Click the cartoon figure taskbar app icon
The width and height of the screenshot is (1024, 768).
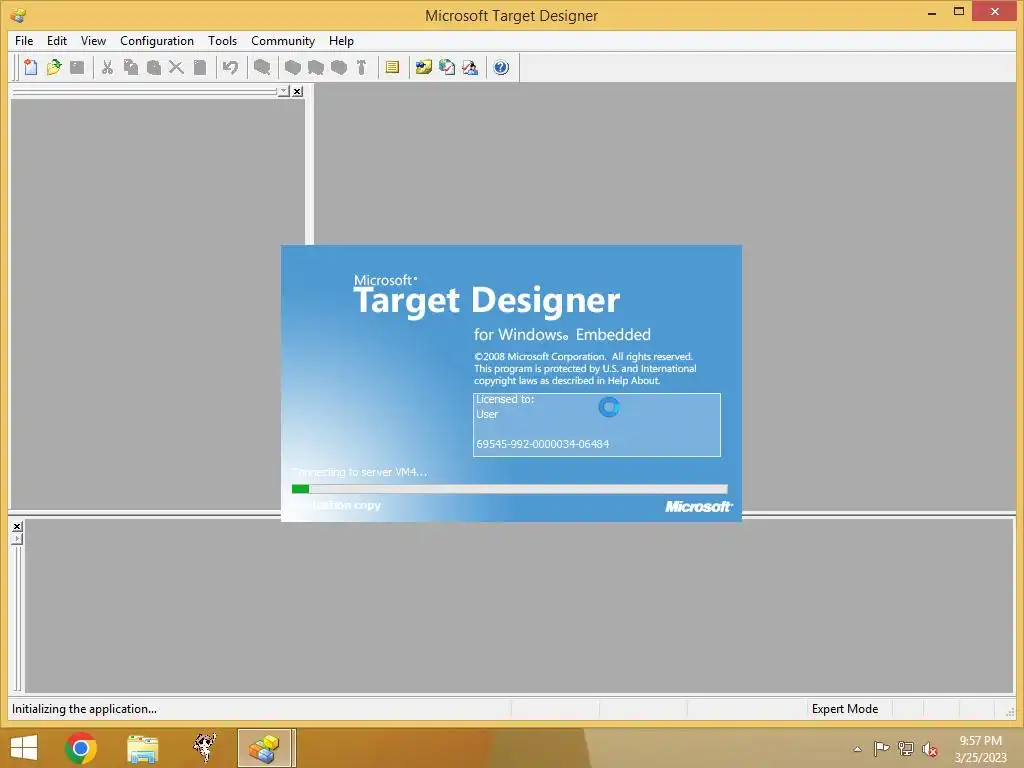point(204,748)
